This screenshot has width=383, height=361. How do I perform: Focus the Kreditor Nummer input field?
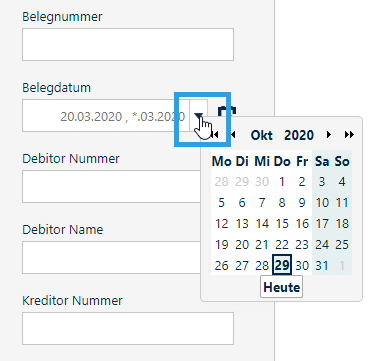coord(128,328)
